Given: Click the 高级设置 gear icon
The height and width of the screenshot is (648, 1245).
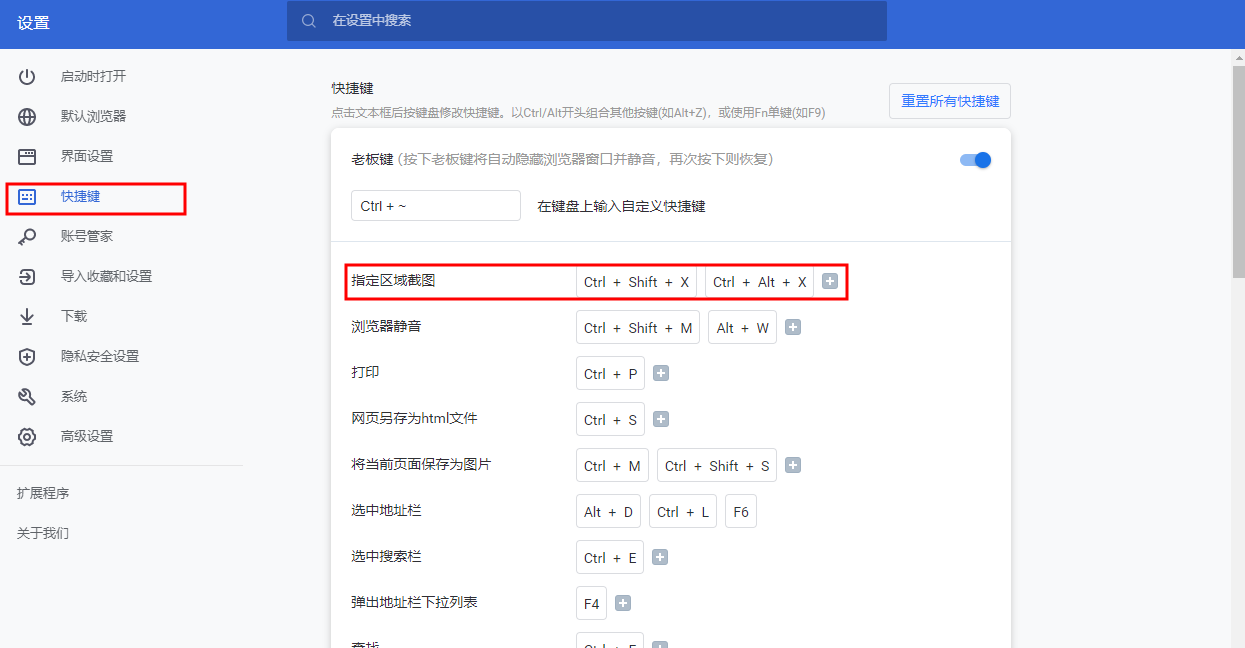Looking at the screenshot, I should click(25, 435).
